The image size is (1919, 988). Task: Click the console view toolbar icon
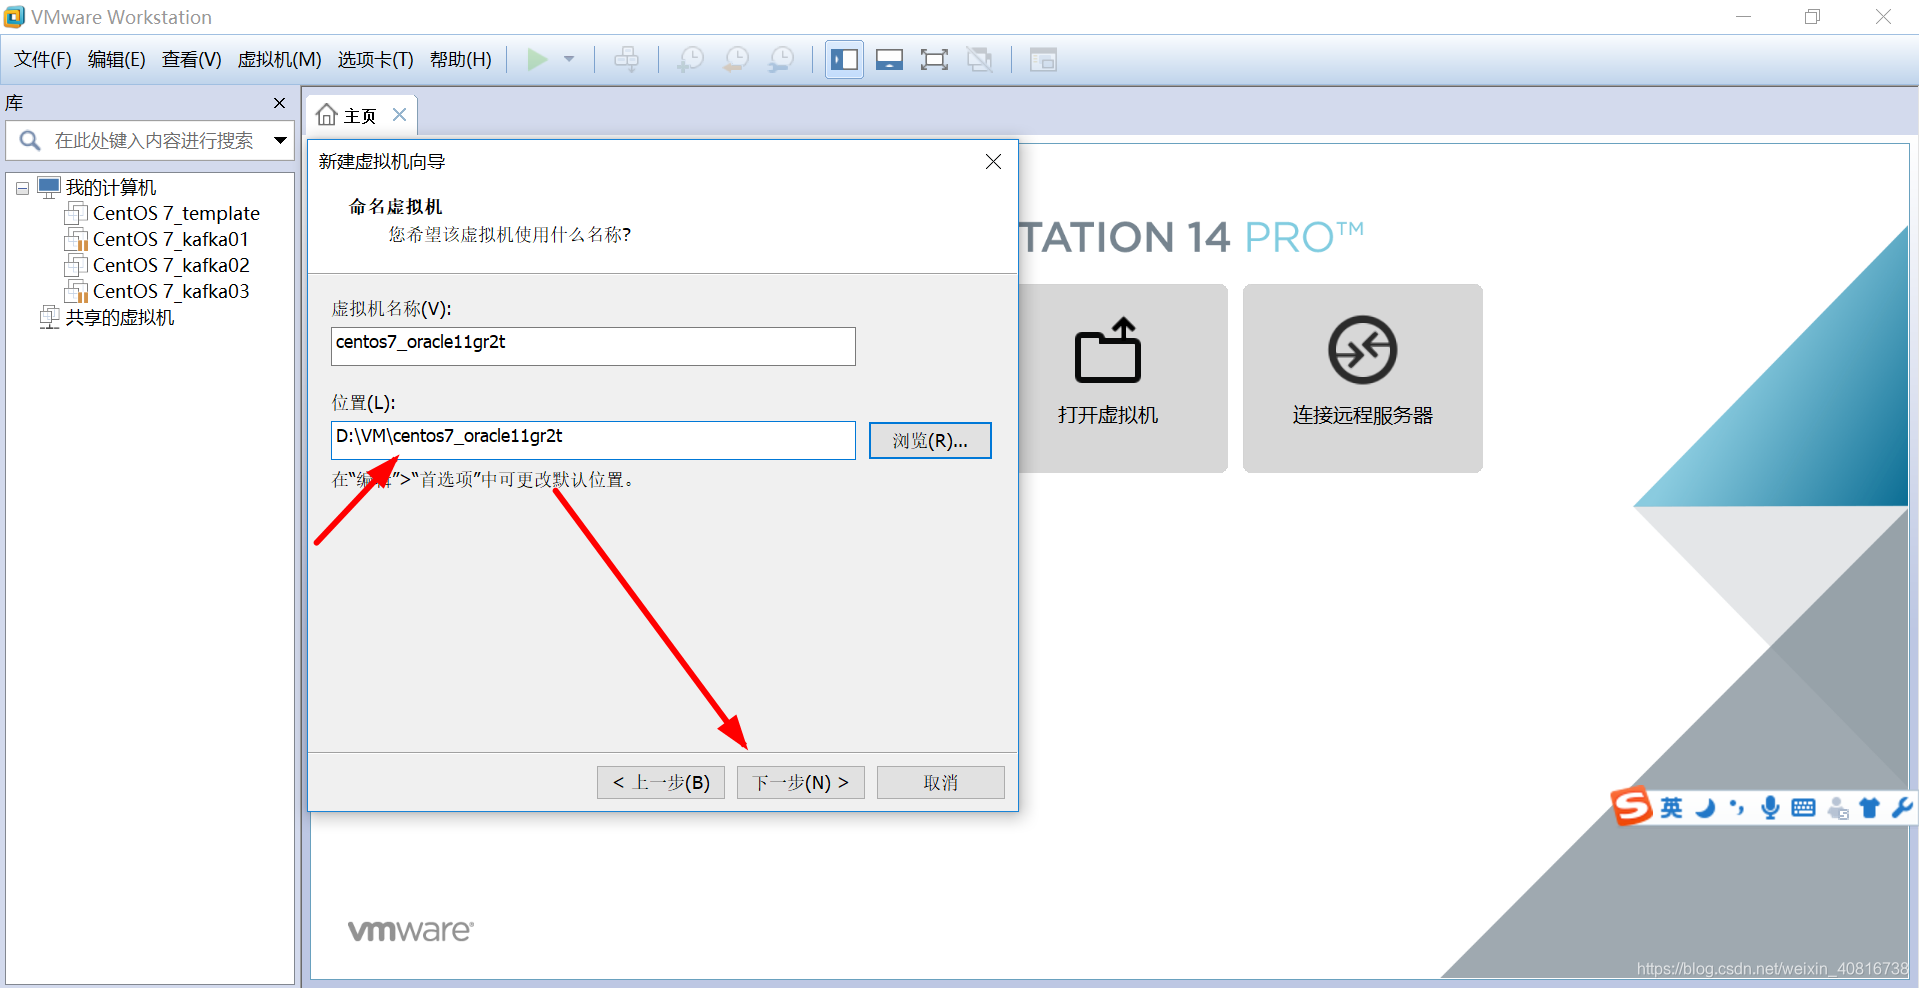[x=1043, y=60]
